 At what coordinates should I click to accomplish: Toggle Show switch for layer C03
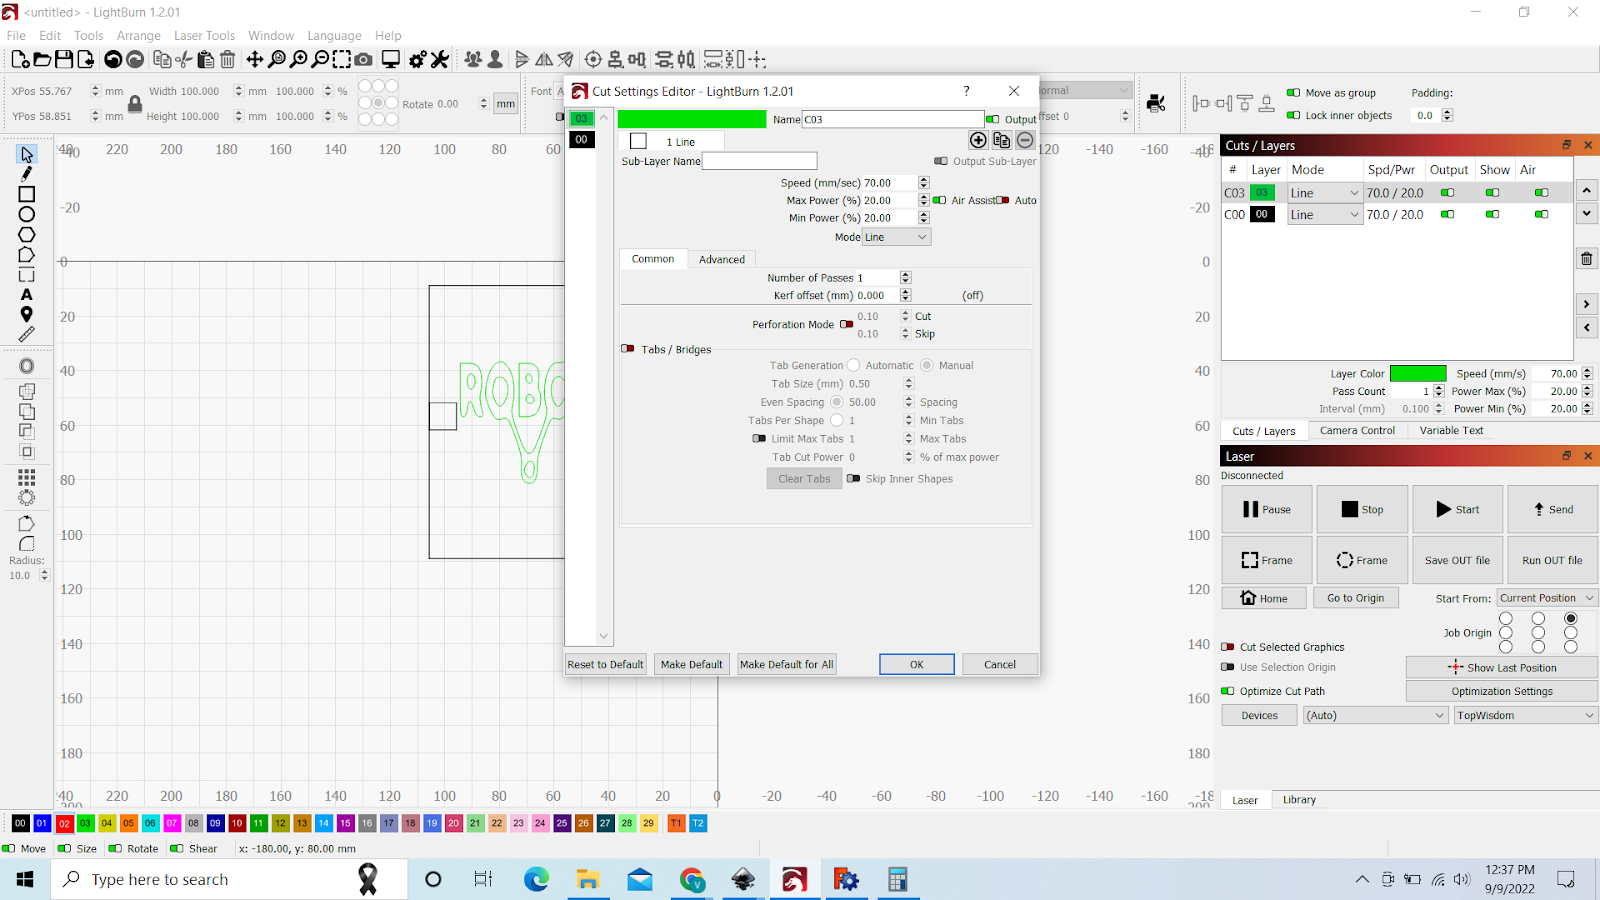click(1493, 193)
